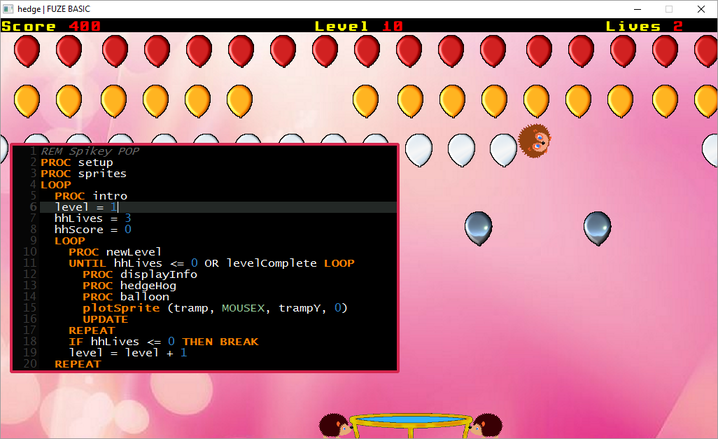Click the 'REM Spikey POP' comment line
The width and height of the screenshot is (718, 439).
click(90, 151)
